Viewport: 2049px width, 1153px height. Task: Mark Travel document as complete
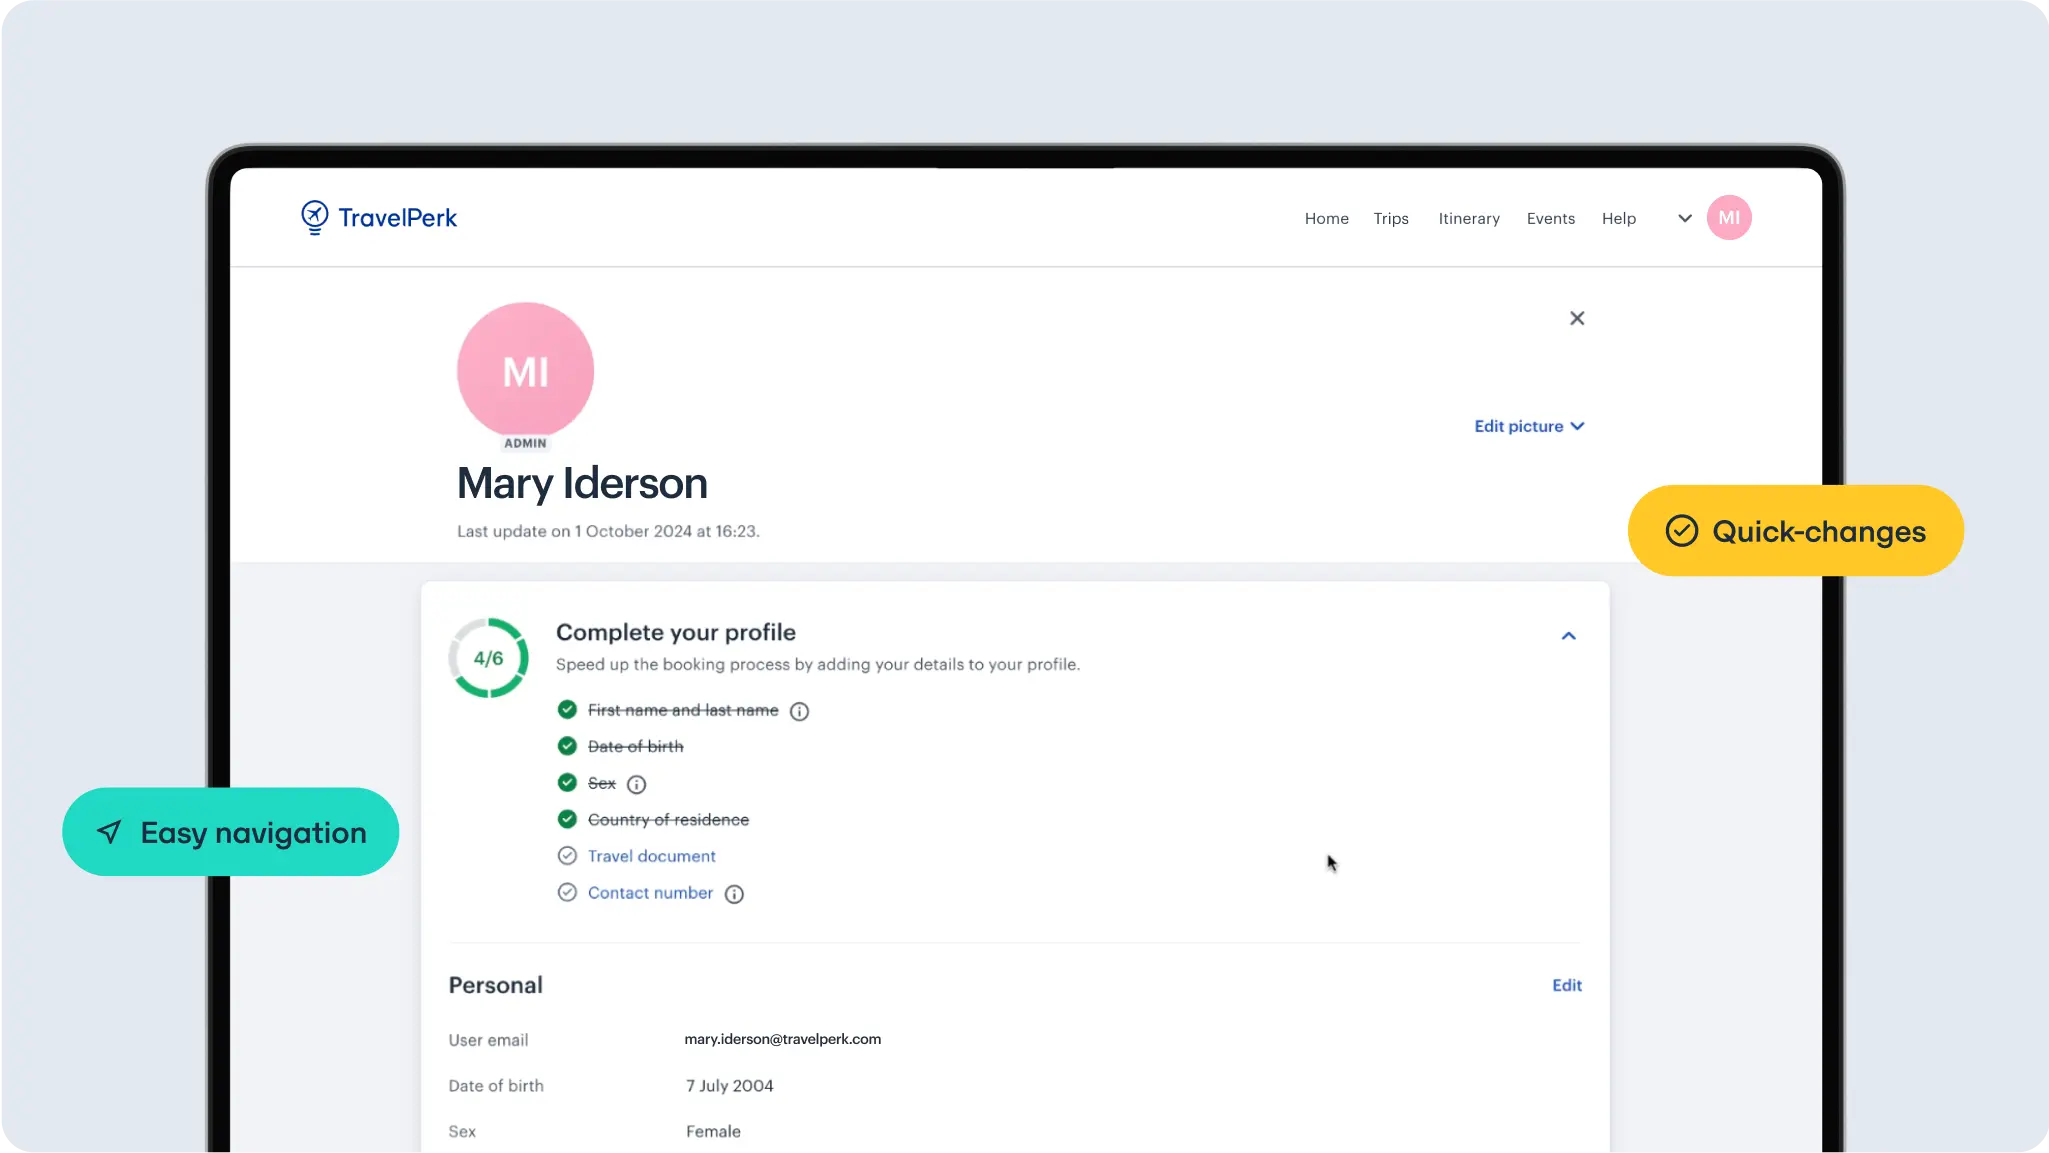567,855
